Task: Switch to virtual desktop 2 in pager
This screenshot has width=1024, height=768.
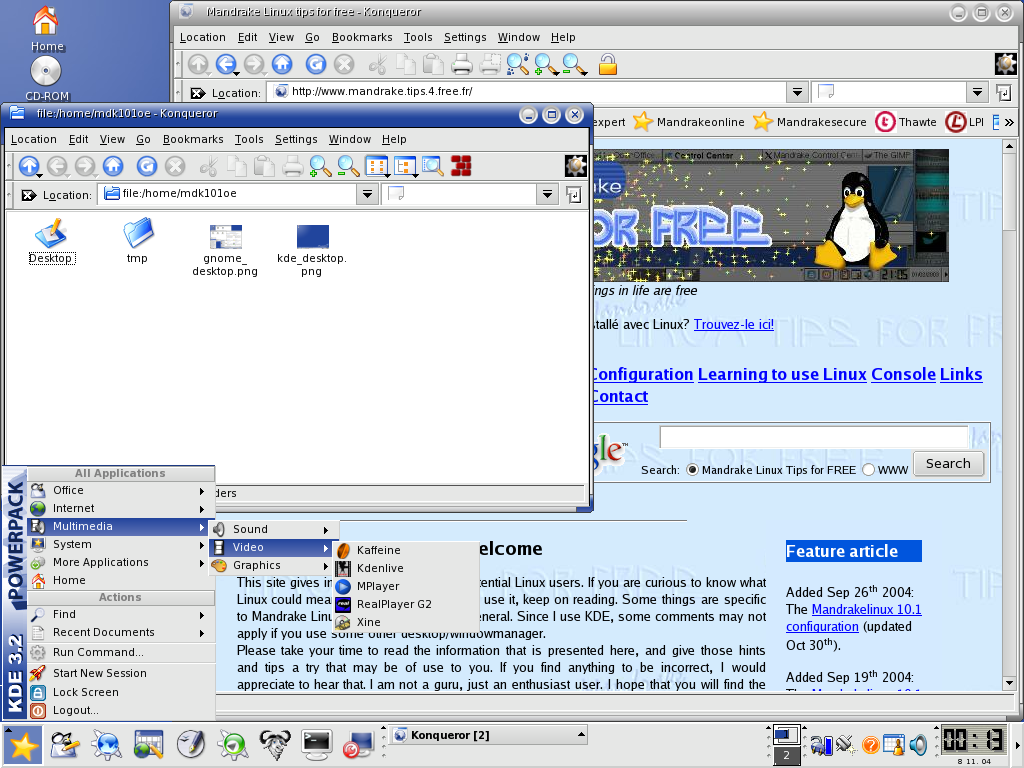Action: click(786, 755)
